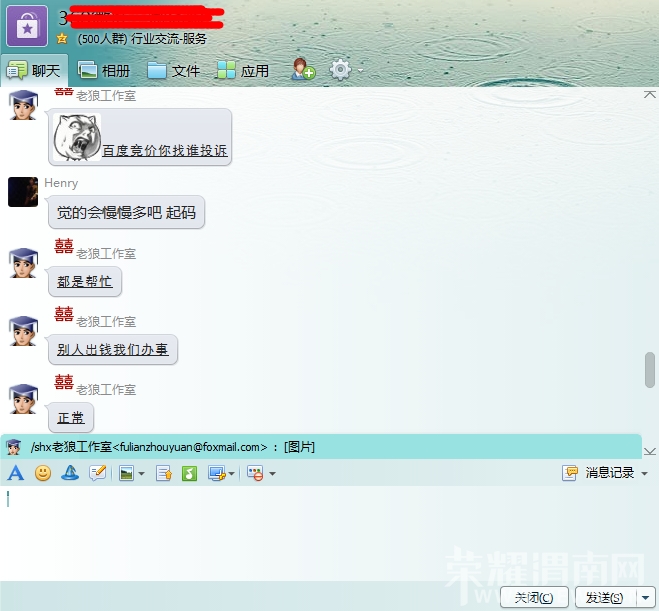The image size is (659, 611).
Task: Click Henry's dark avatar
Action: (x=23, y=192)
